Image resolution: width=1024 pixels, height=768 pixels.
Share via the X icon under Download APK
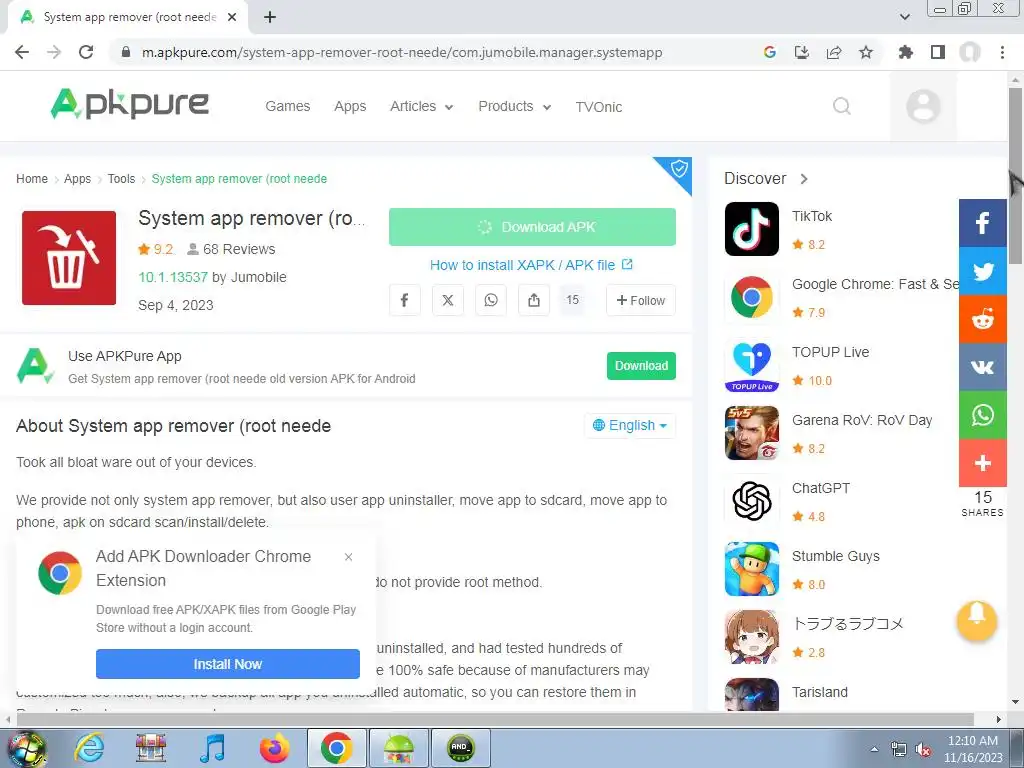click(447, 300)
